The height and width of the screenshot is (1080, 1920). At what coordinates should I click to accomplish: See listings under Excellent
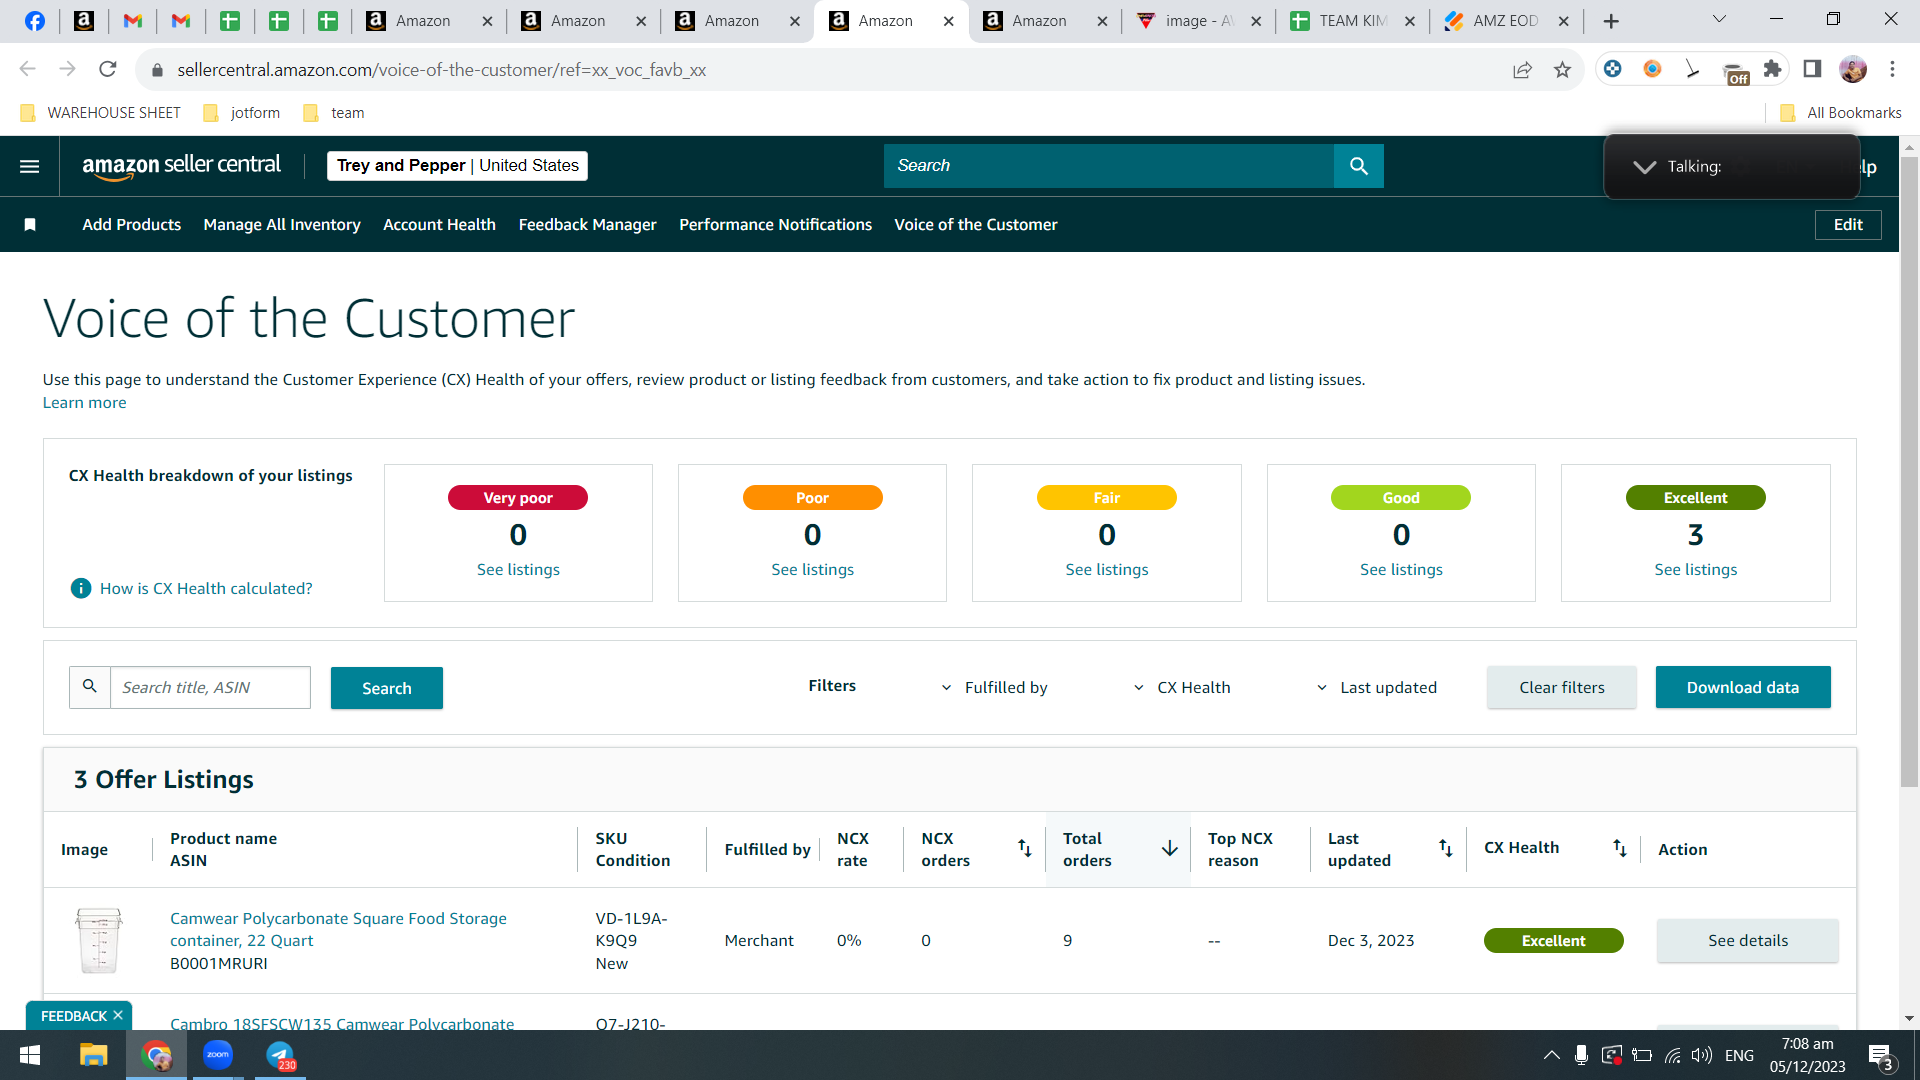point(1696,569)
